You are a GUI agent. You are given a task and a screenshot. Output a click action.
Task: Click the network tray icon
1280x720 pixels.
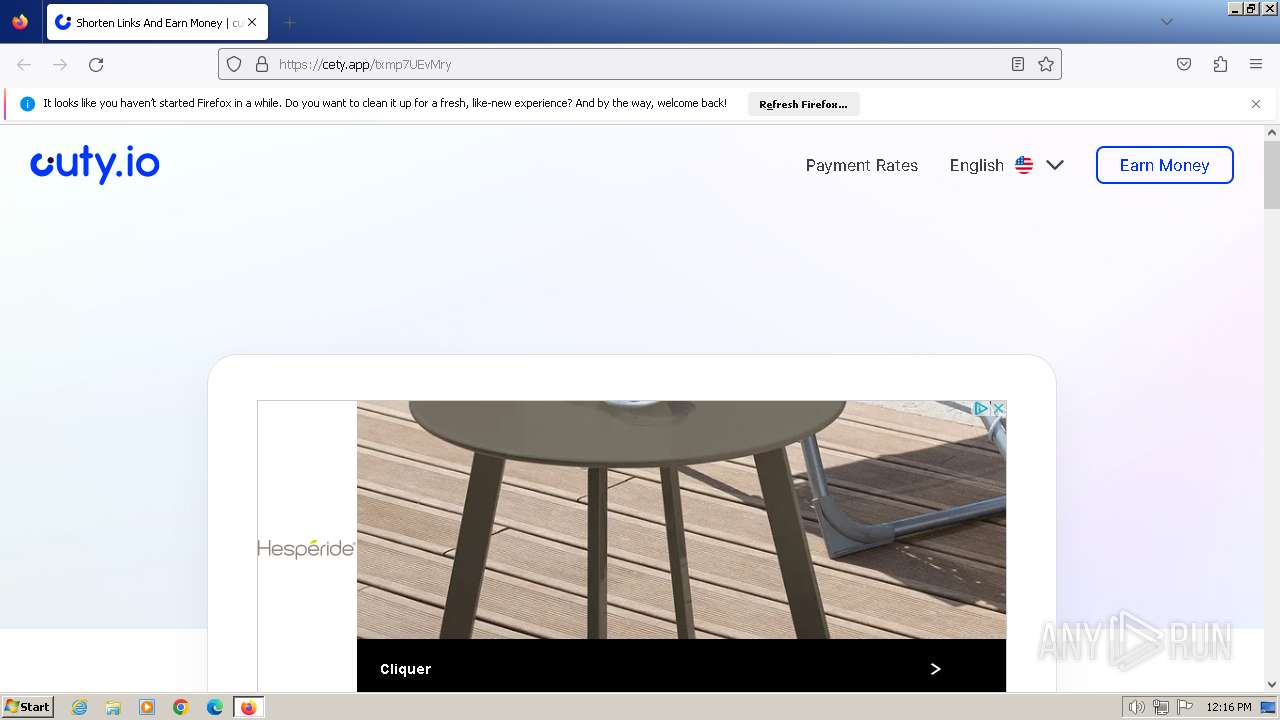pyautogui.click(x=1161, y=707)
